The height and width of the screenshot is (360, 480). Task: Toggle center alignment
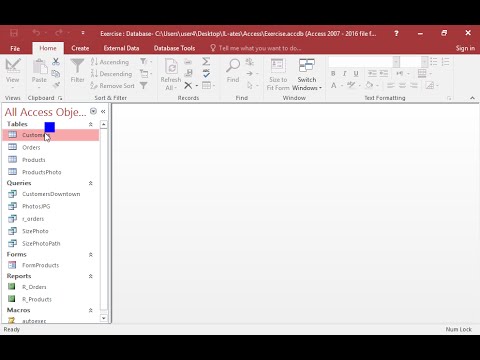click(402, 86)
